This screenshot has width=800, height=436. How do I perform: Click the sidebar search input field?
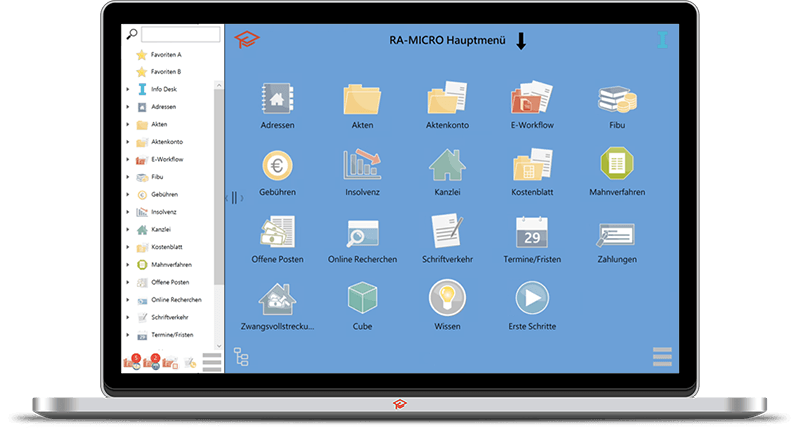tap(181, 34)
